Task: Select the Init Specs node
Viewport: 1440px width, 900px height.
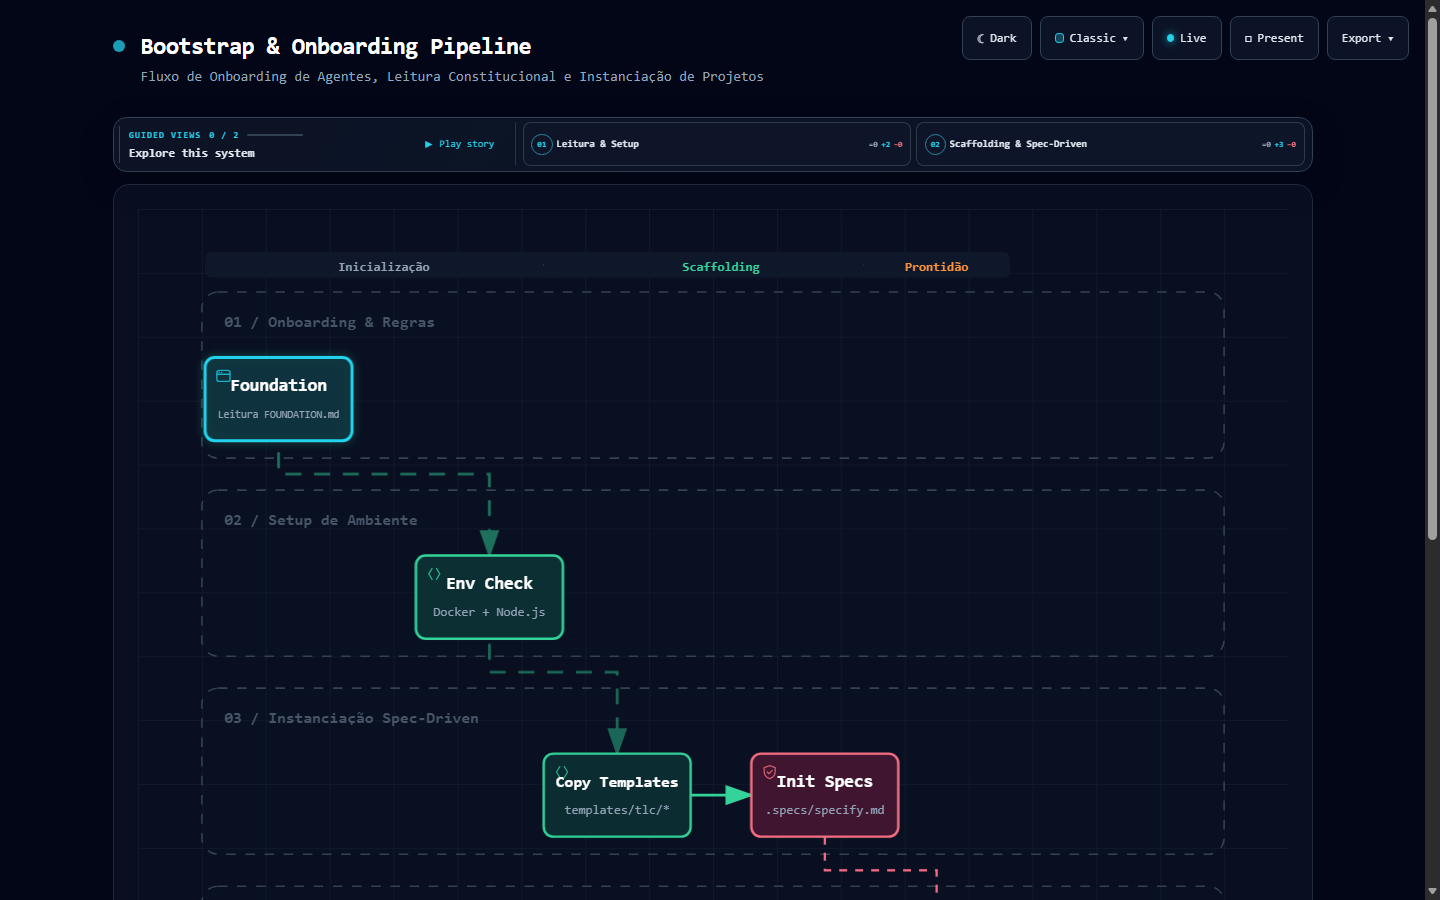Action: 825,795
